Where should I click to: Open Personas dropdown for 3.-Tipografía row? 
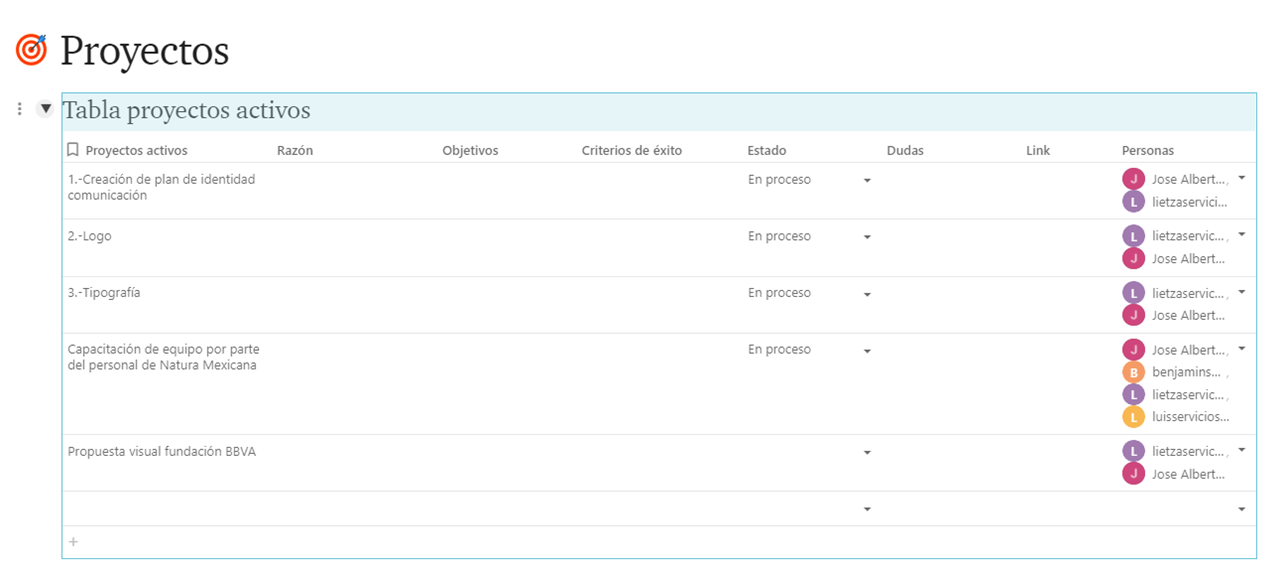[1242, 292]
